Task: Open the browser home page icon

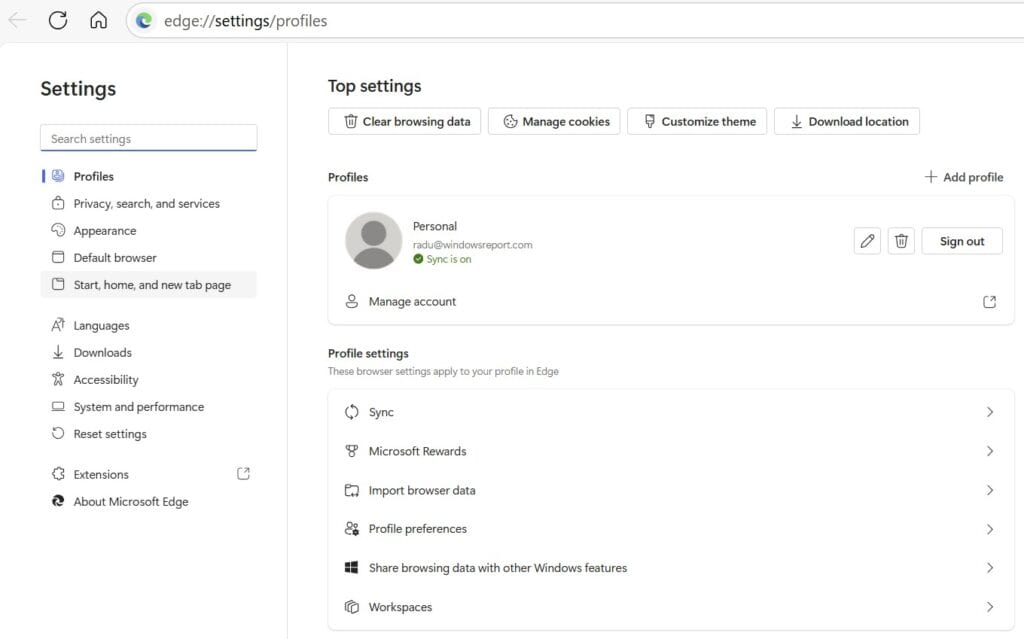Action: click(x=97, y=20)
